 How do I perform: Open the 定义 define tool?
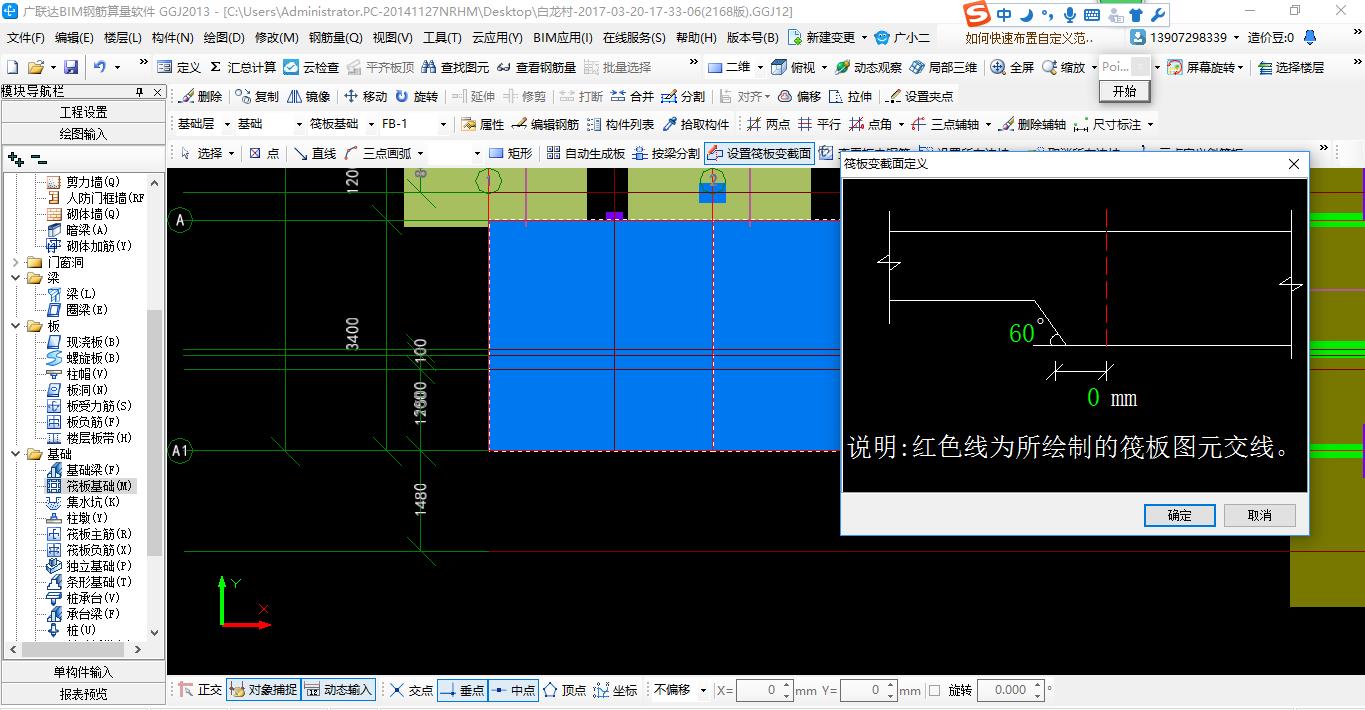(x=179, y=67)
